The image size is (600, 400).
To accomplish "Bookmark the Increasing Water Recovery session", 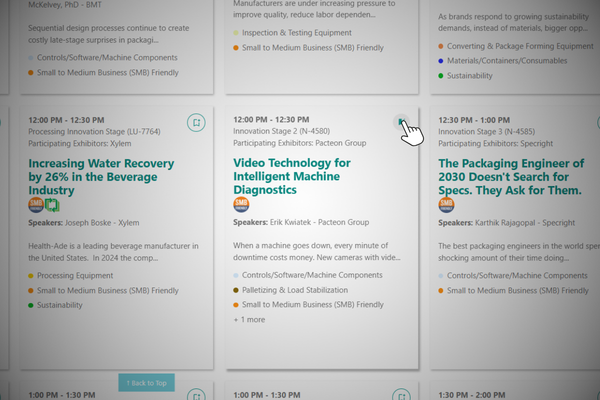I will [x=196, y=123].
